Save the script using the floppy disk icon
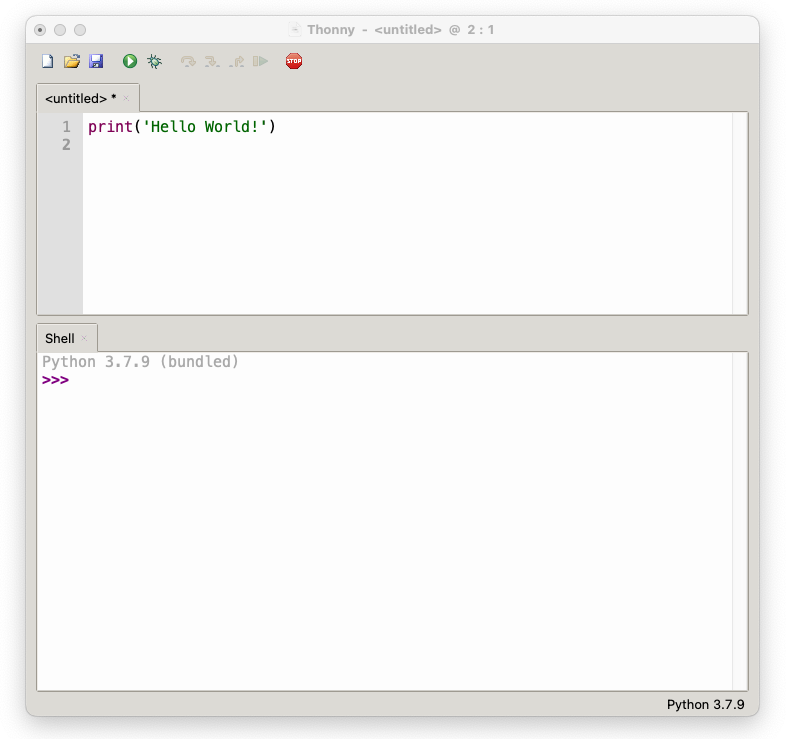Screen dimensions: 788x739 (x=96, y=61)
